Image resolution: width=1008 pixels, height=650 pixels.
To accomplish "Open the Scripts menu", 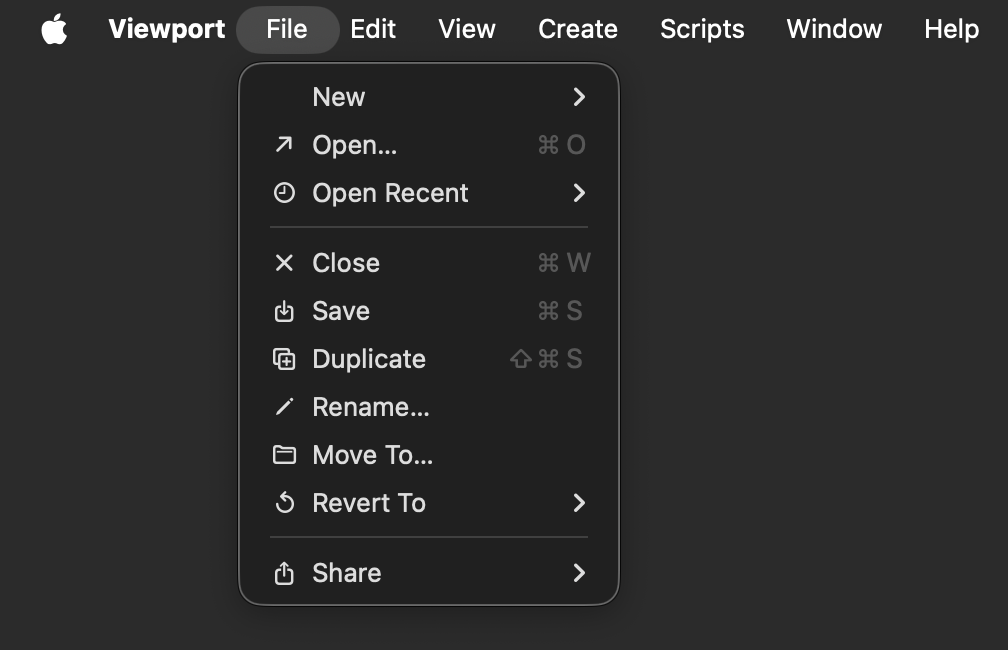I will (702, 29).
